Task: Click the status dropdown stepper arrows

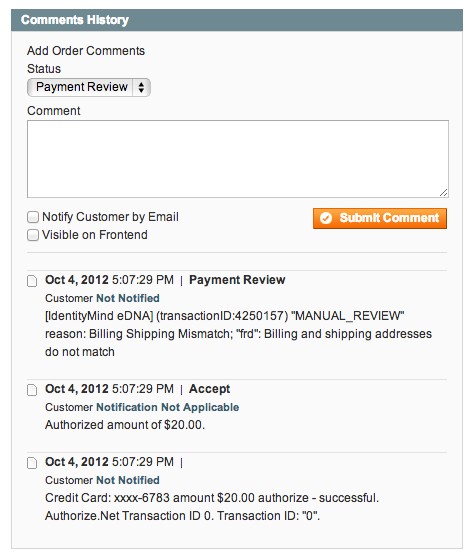Action: pyautogui.click(x=141, y=87)
